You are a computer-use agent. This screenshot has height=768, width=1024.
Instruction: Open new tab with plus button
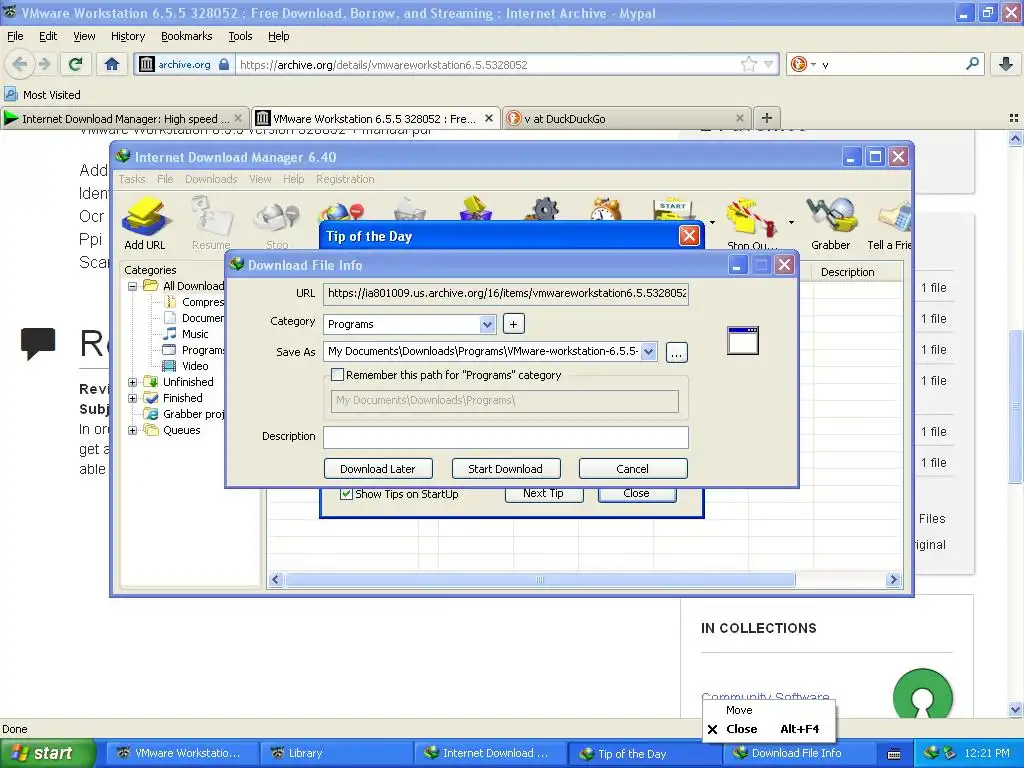[767, 118]
